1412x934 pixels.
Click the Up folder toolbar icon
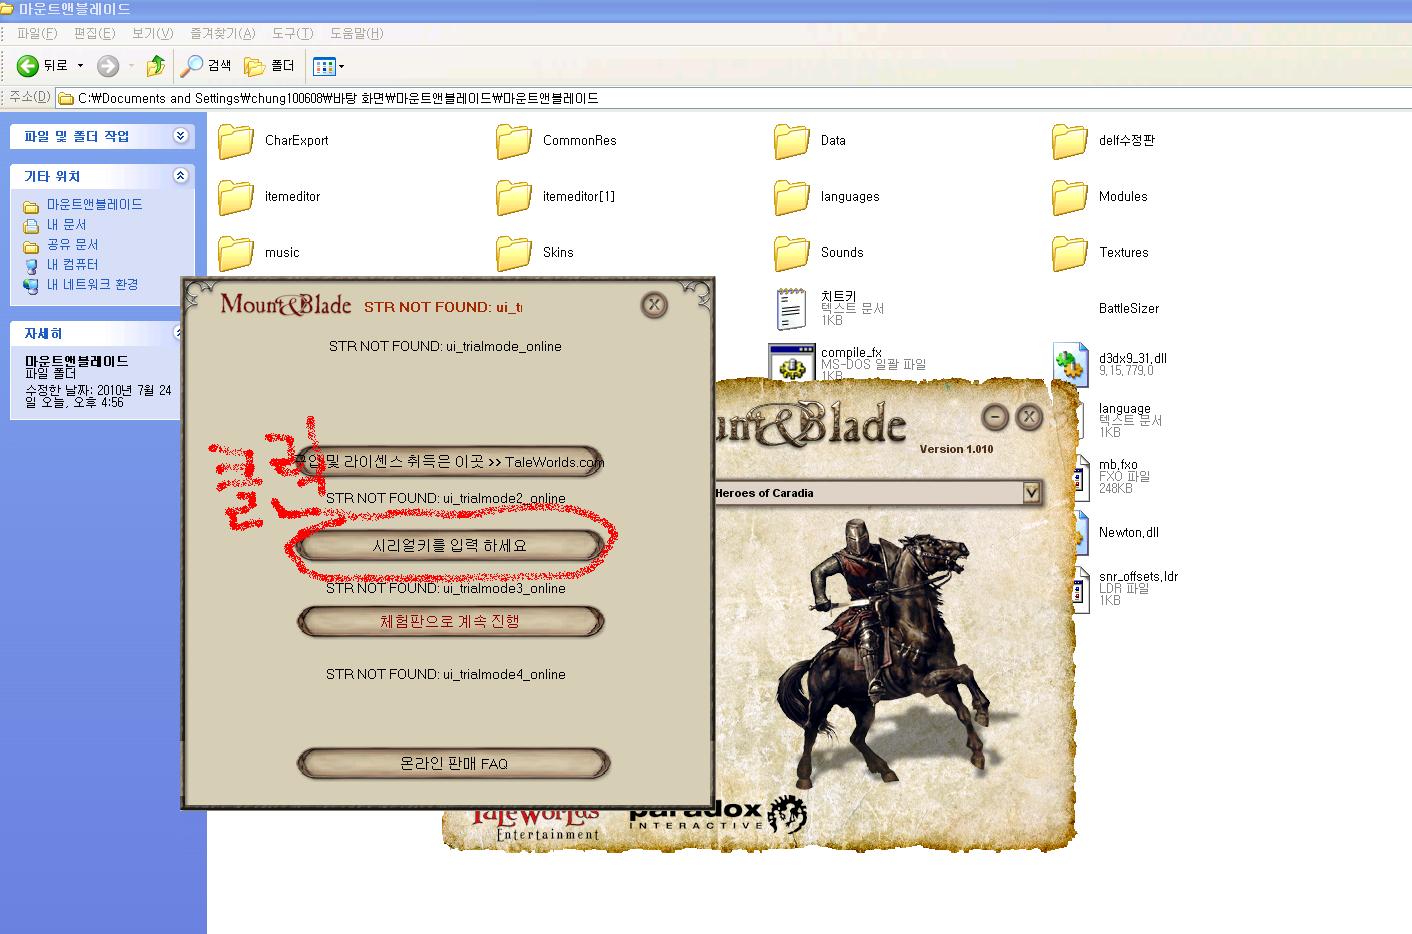tap(155, 66)
